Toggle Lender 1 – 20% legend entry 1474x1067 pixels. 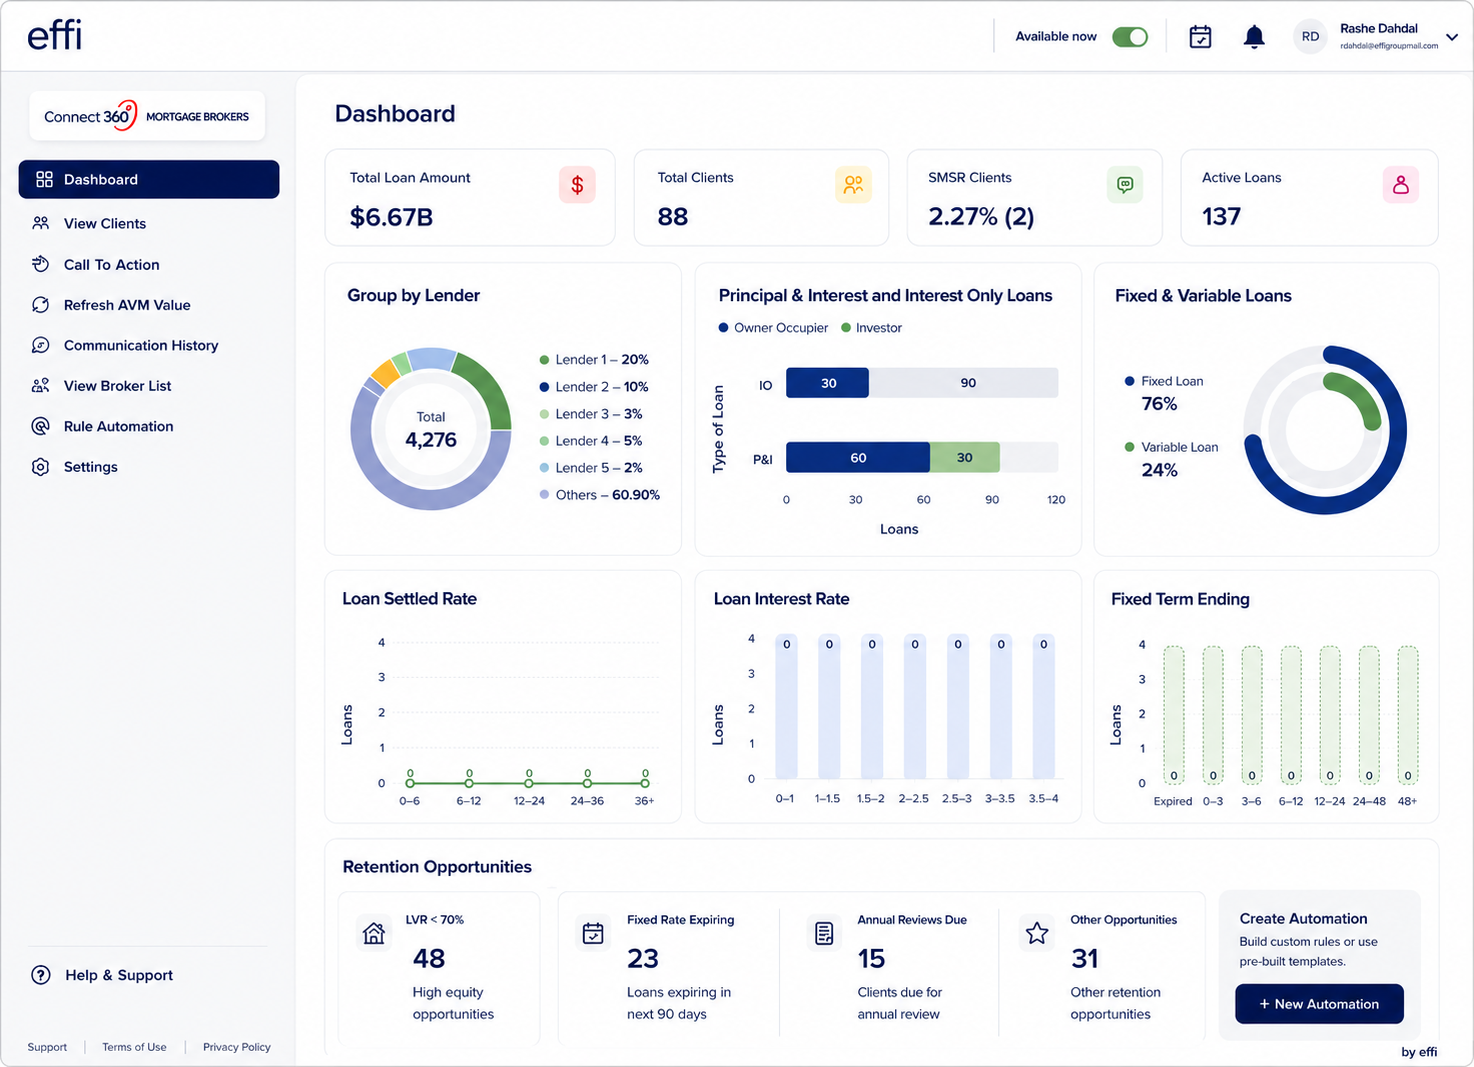(x=594, y=360)
